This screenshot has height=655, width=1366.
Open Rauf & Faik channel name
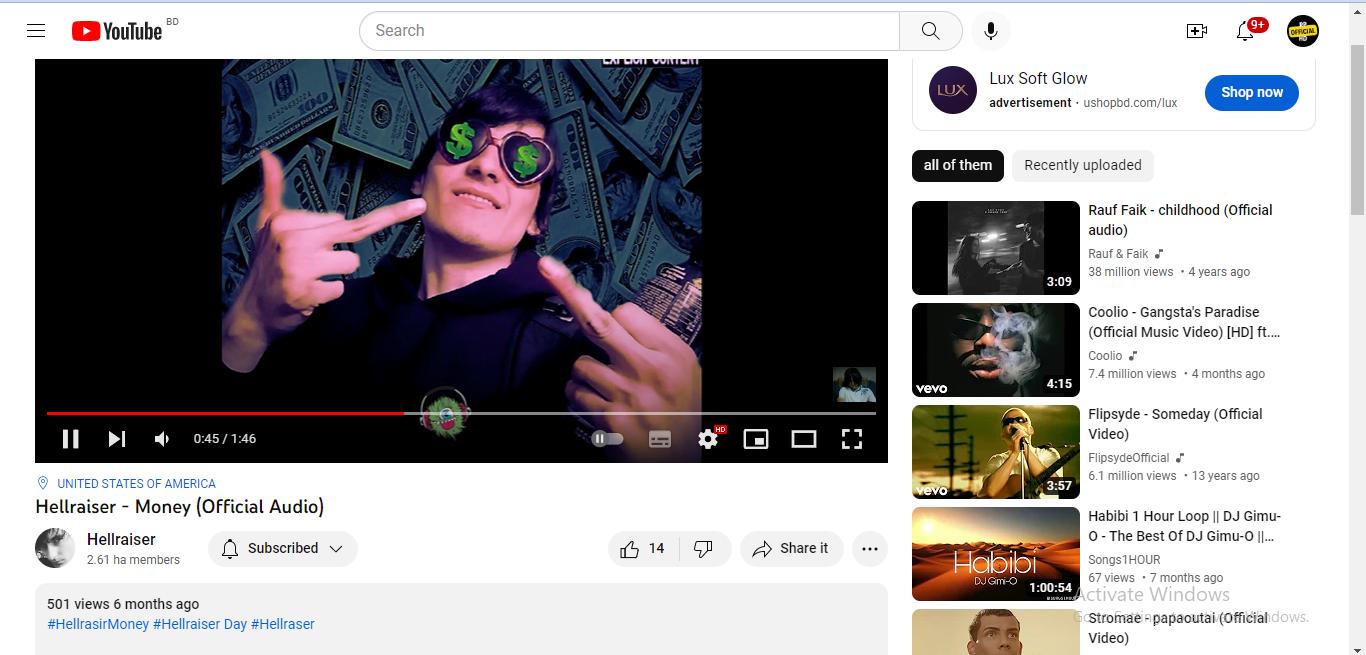[x=1118, y=254]
